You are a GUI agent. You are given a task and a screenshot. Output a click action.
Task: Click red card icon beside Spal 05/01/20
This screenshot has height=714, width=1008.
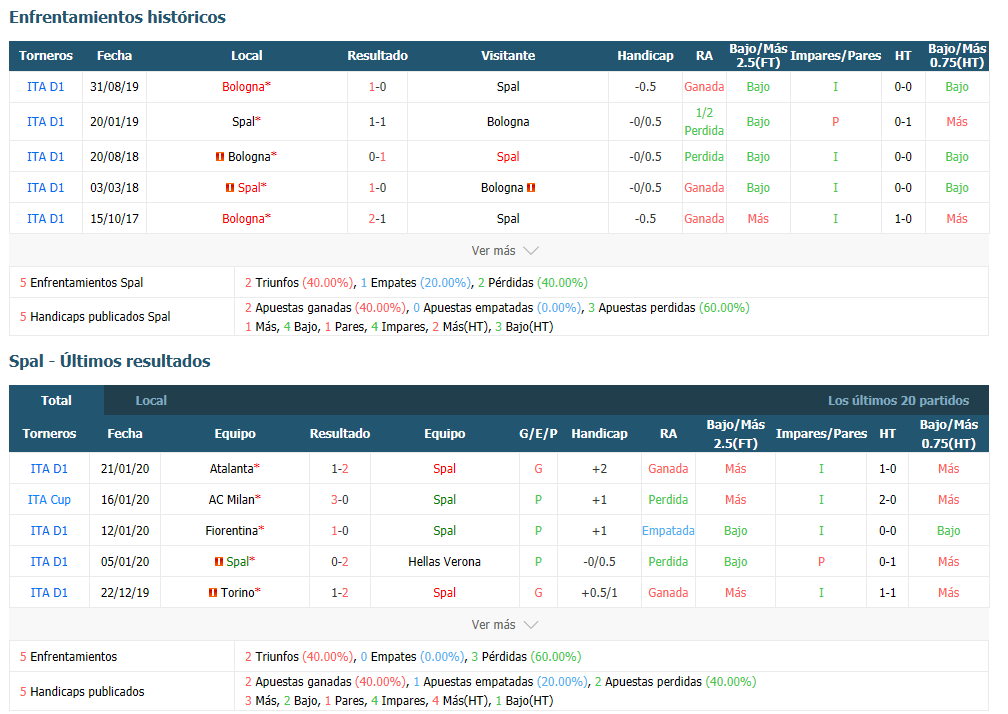(219, 561)
